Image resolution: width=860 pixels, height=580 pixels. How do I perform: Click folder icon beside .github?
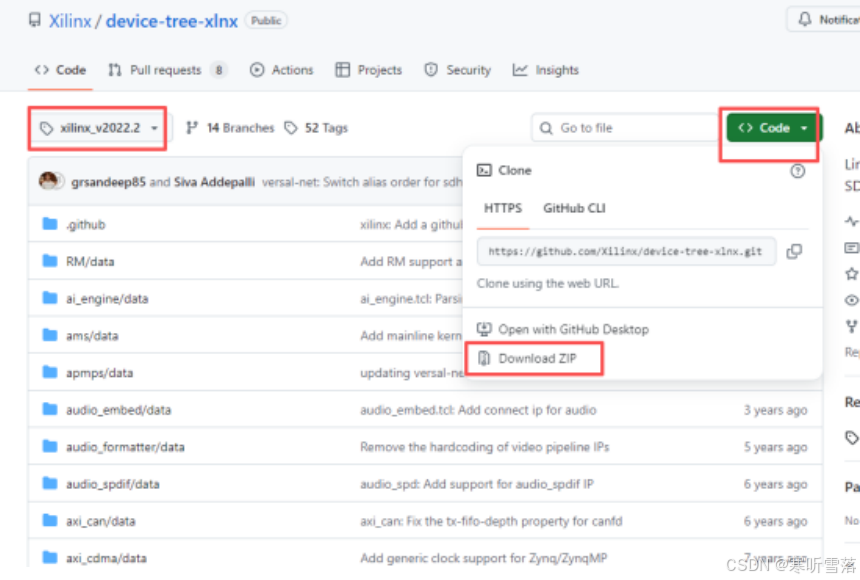pos(50,224)
